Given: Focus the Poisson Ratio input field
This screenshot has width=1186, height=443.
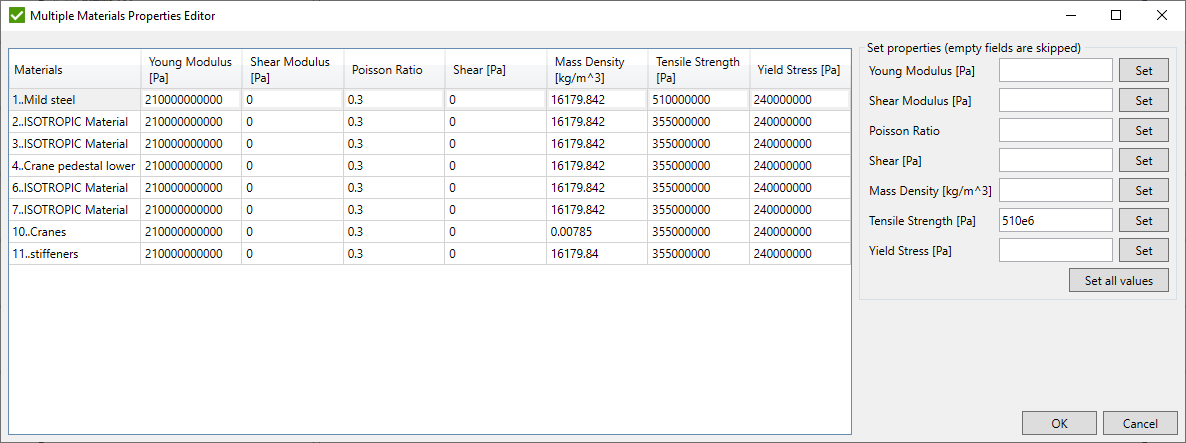Looking at the screenshot, I should 1055,130.
